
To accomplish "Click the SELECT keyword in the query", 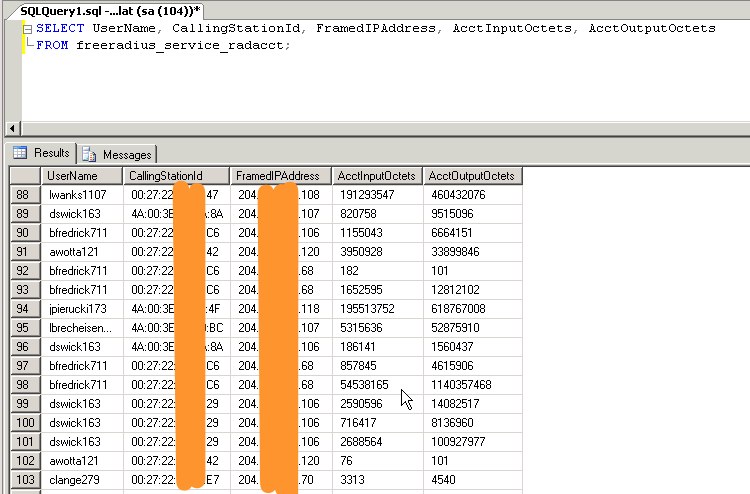I will [60, 28].
